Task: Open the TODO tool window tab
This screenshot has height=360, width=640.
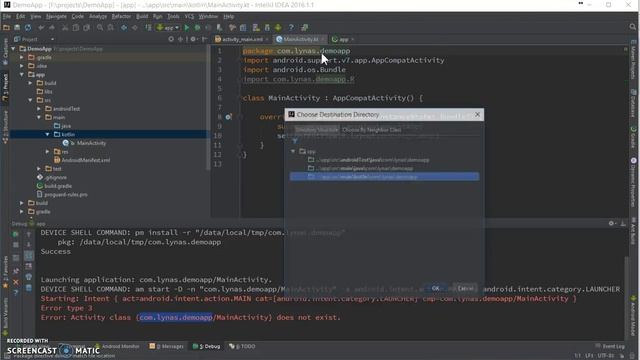Action: click(x=242, y=346)
